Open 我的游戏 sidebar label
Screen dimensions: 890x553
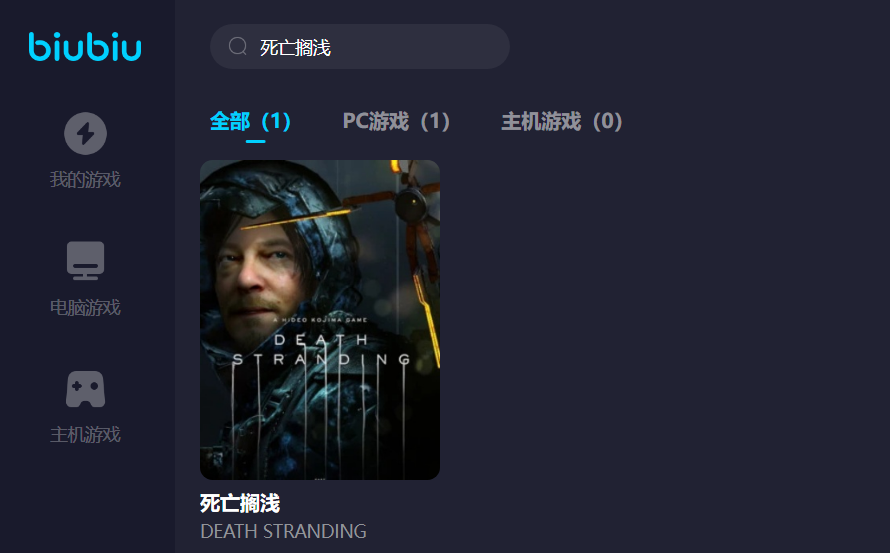(85, 179)
